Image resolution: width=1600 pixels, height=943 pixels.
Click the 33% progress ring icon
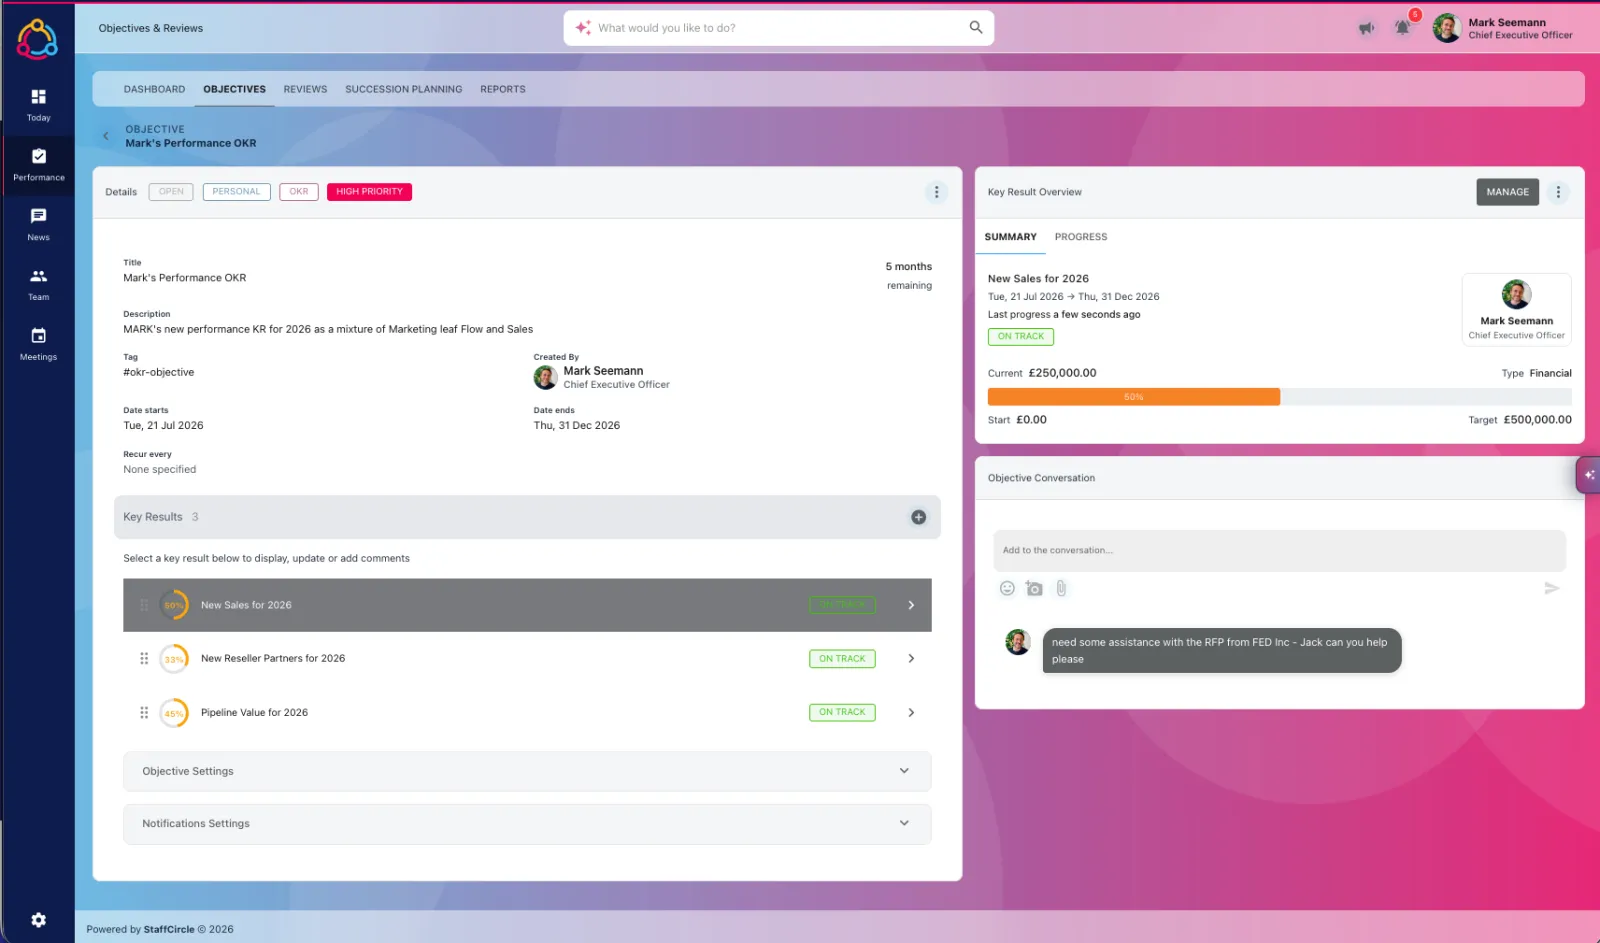tap(174, 659)
